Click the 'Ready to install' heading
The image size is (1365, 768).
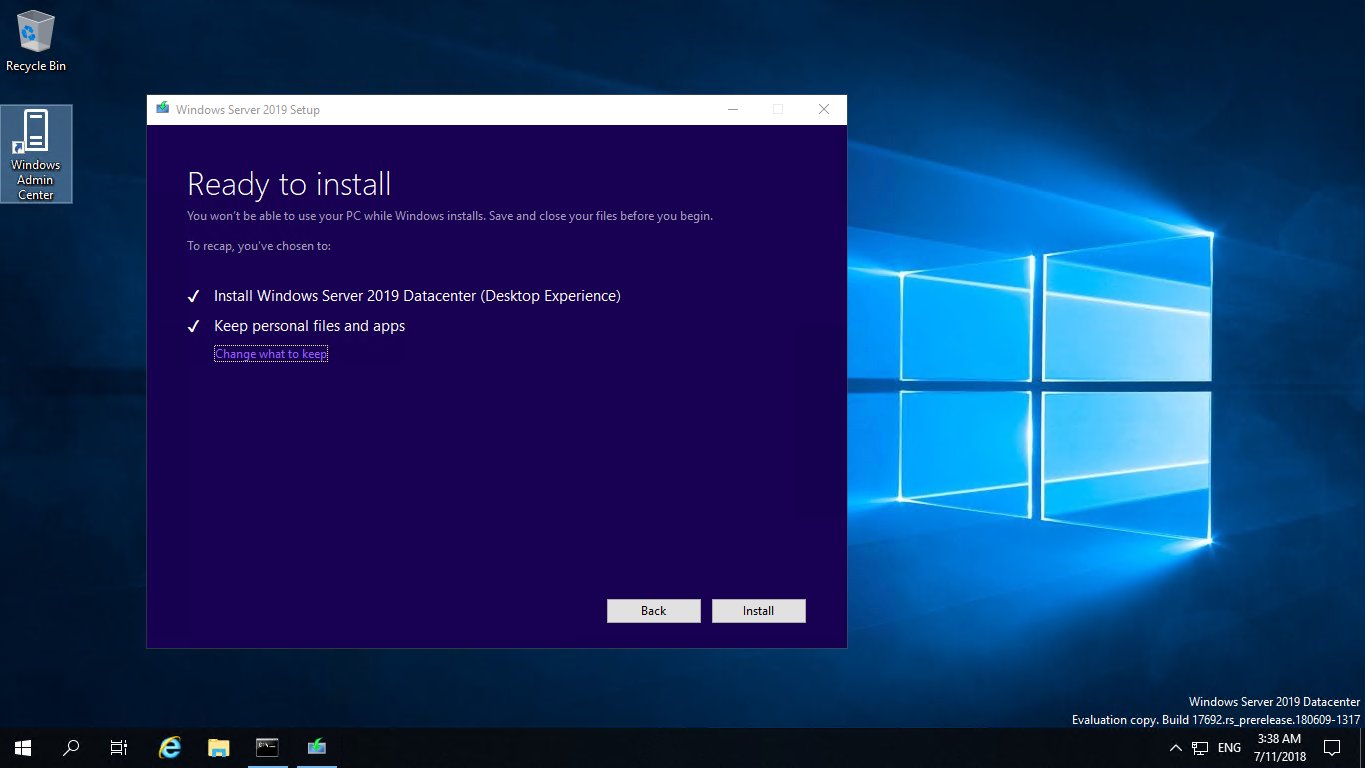coord(289,184)
